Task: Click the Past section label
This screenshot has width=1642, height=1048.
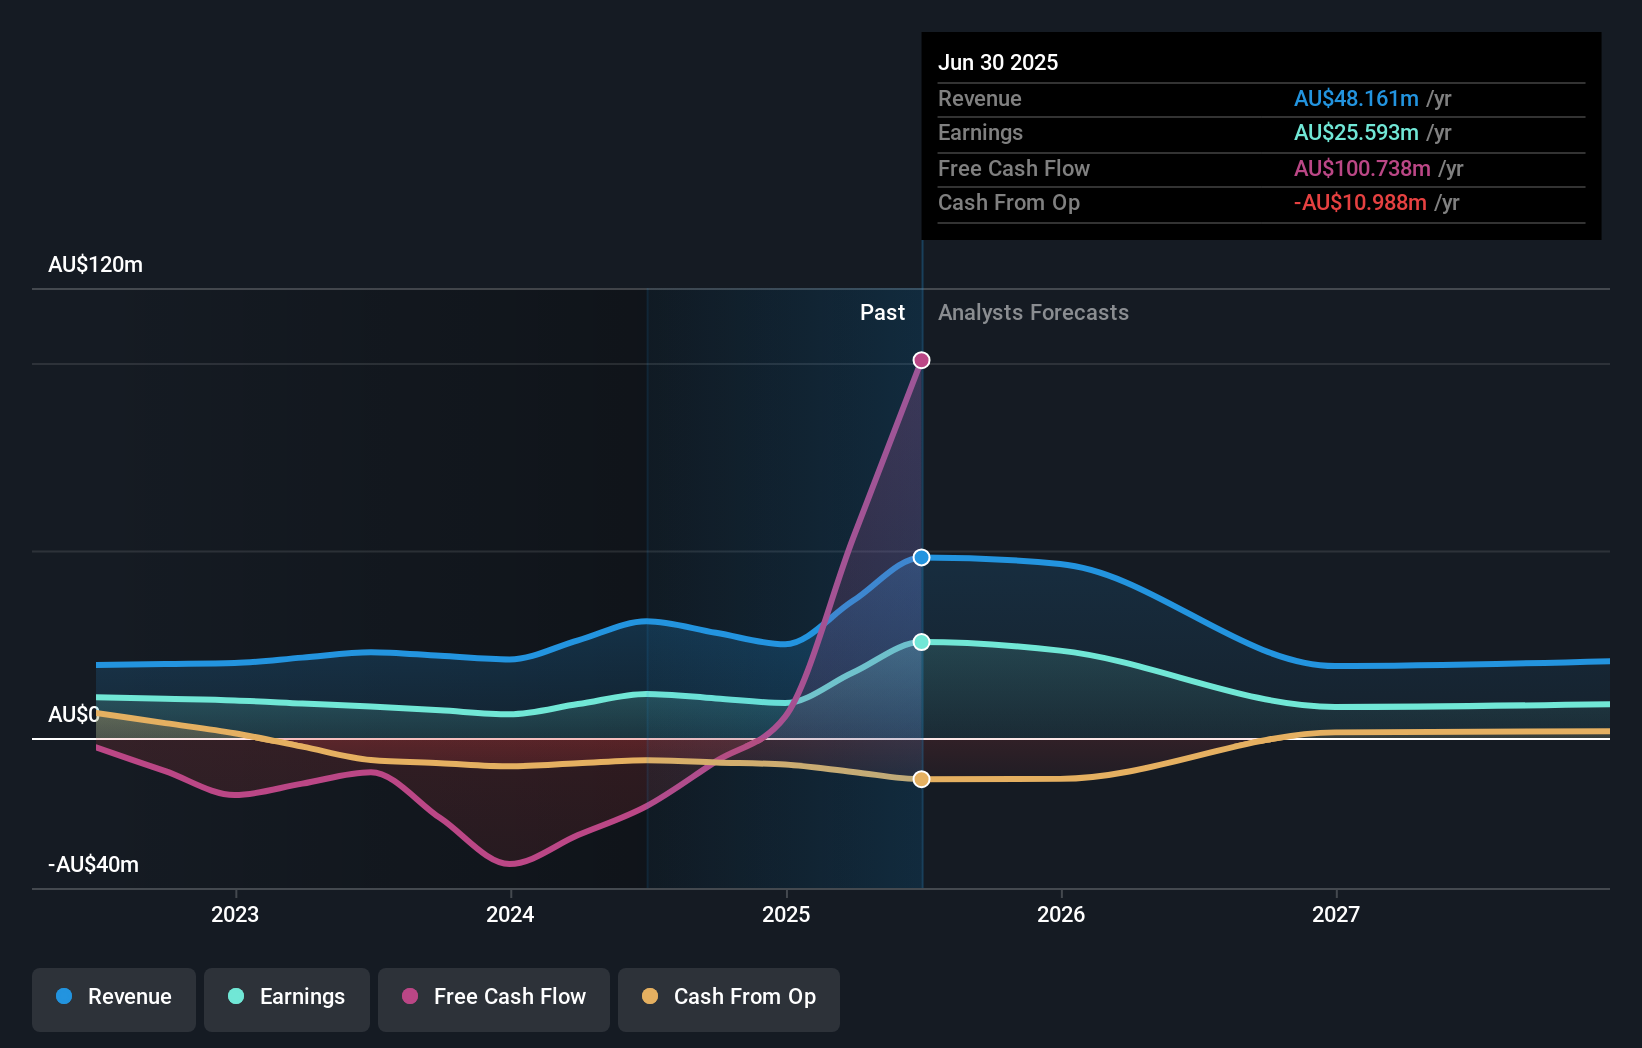Action: pos(882,313)
